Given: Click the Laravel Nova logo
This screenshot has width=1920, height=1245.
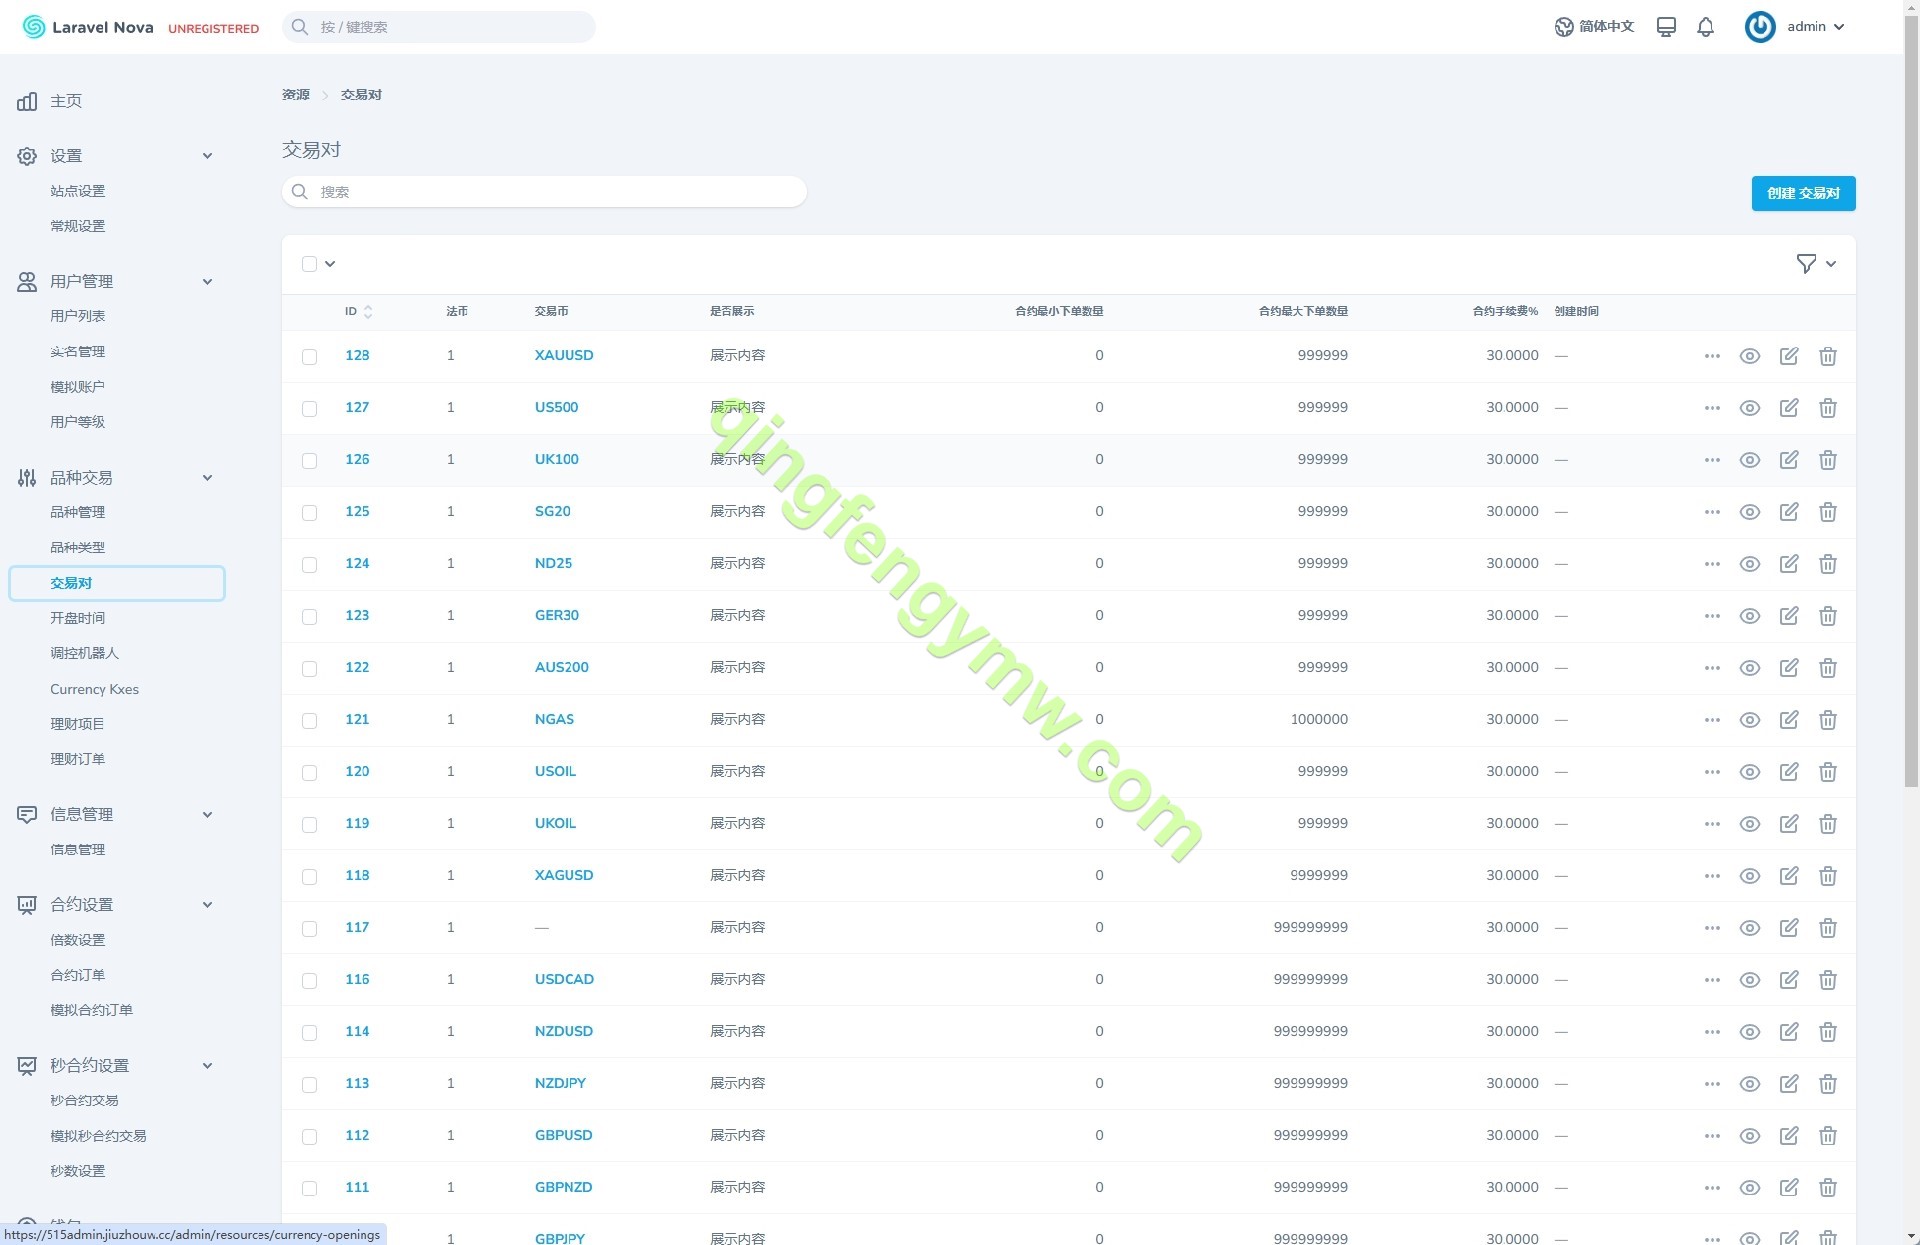Looking at the screenshot, I should point(88,27).
